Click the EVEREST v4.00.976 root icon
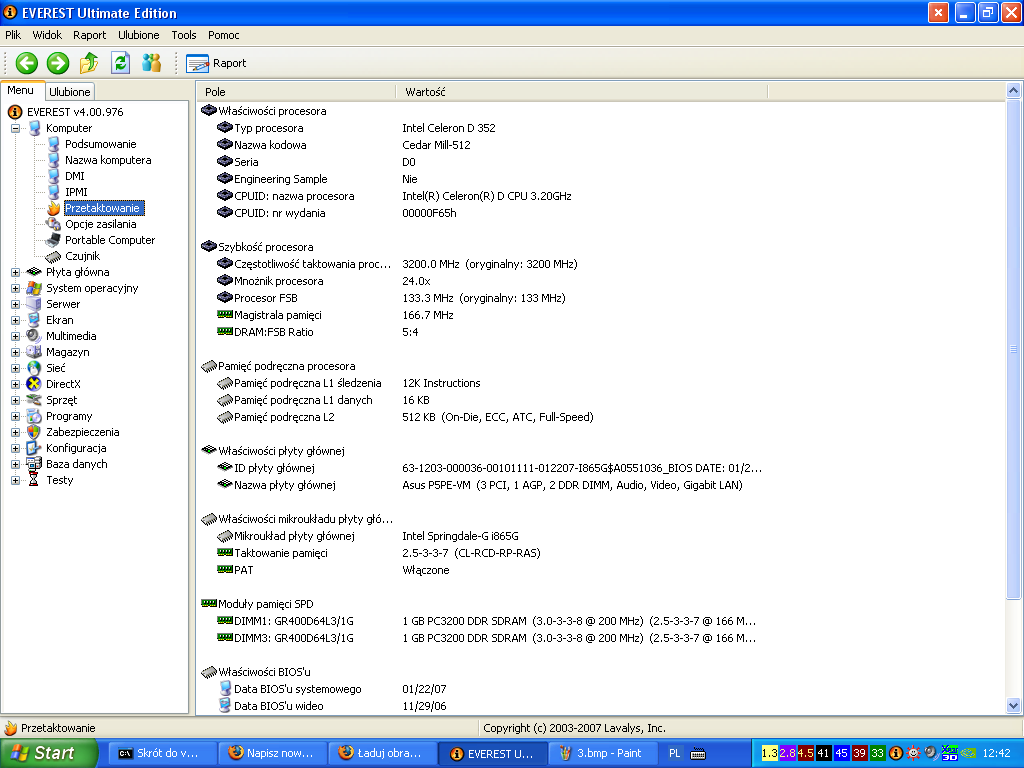The width and height of the screenshot is (1024, 768). click(x=14, y=112)
